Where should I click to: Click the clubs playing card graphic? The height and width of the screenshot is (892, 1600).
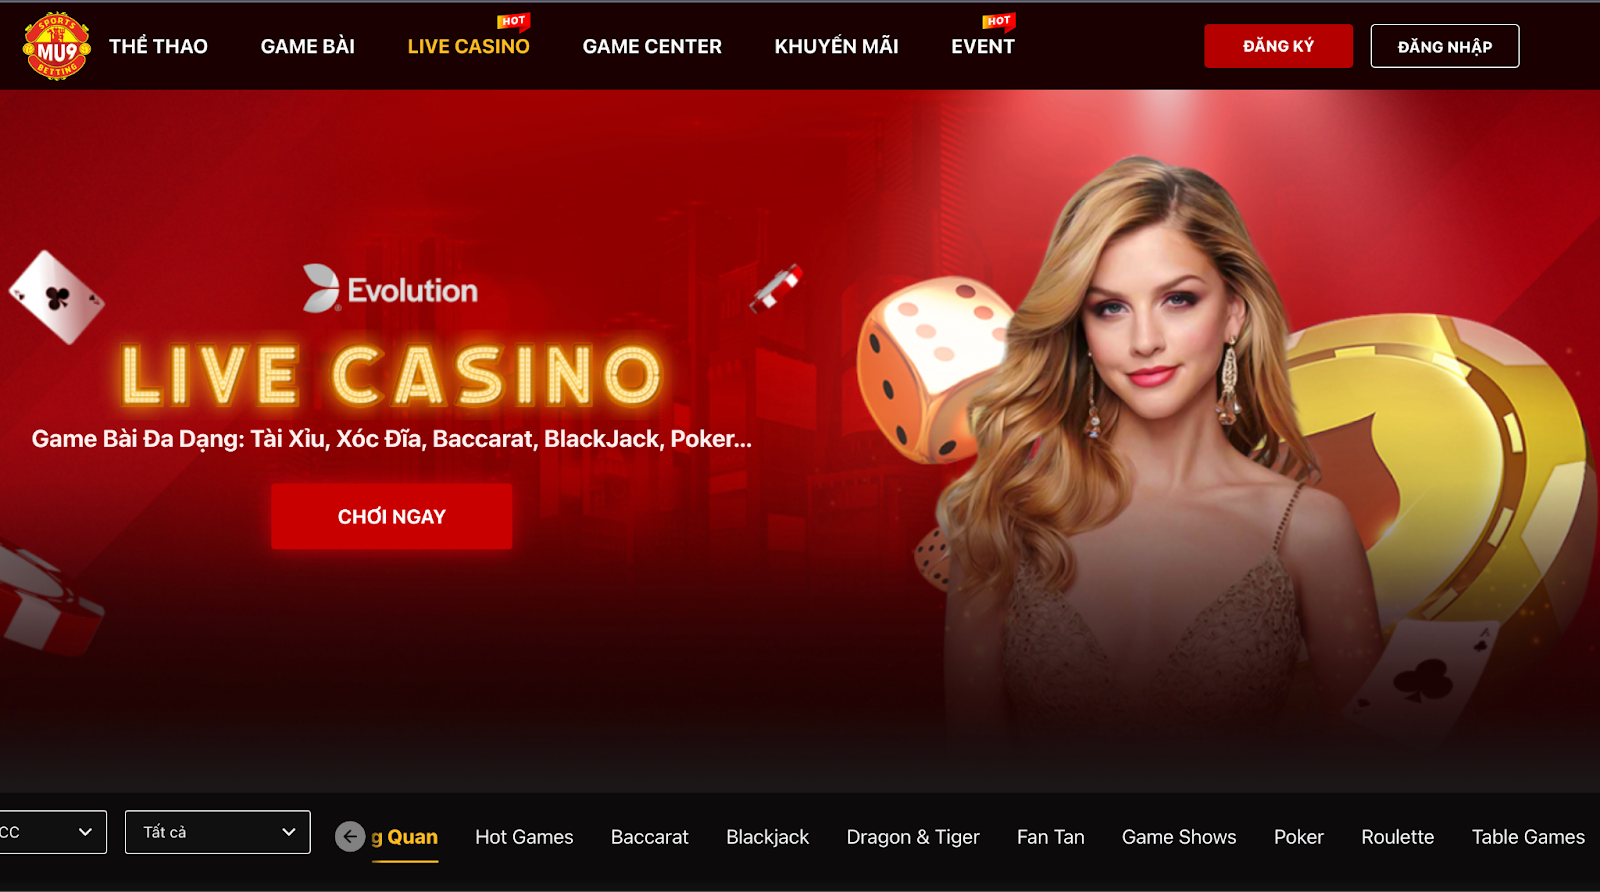(x=57, y=297)
